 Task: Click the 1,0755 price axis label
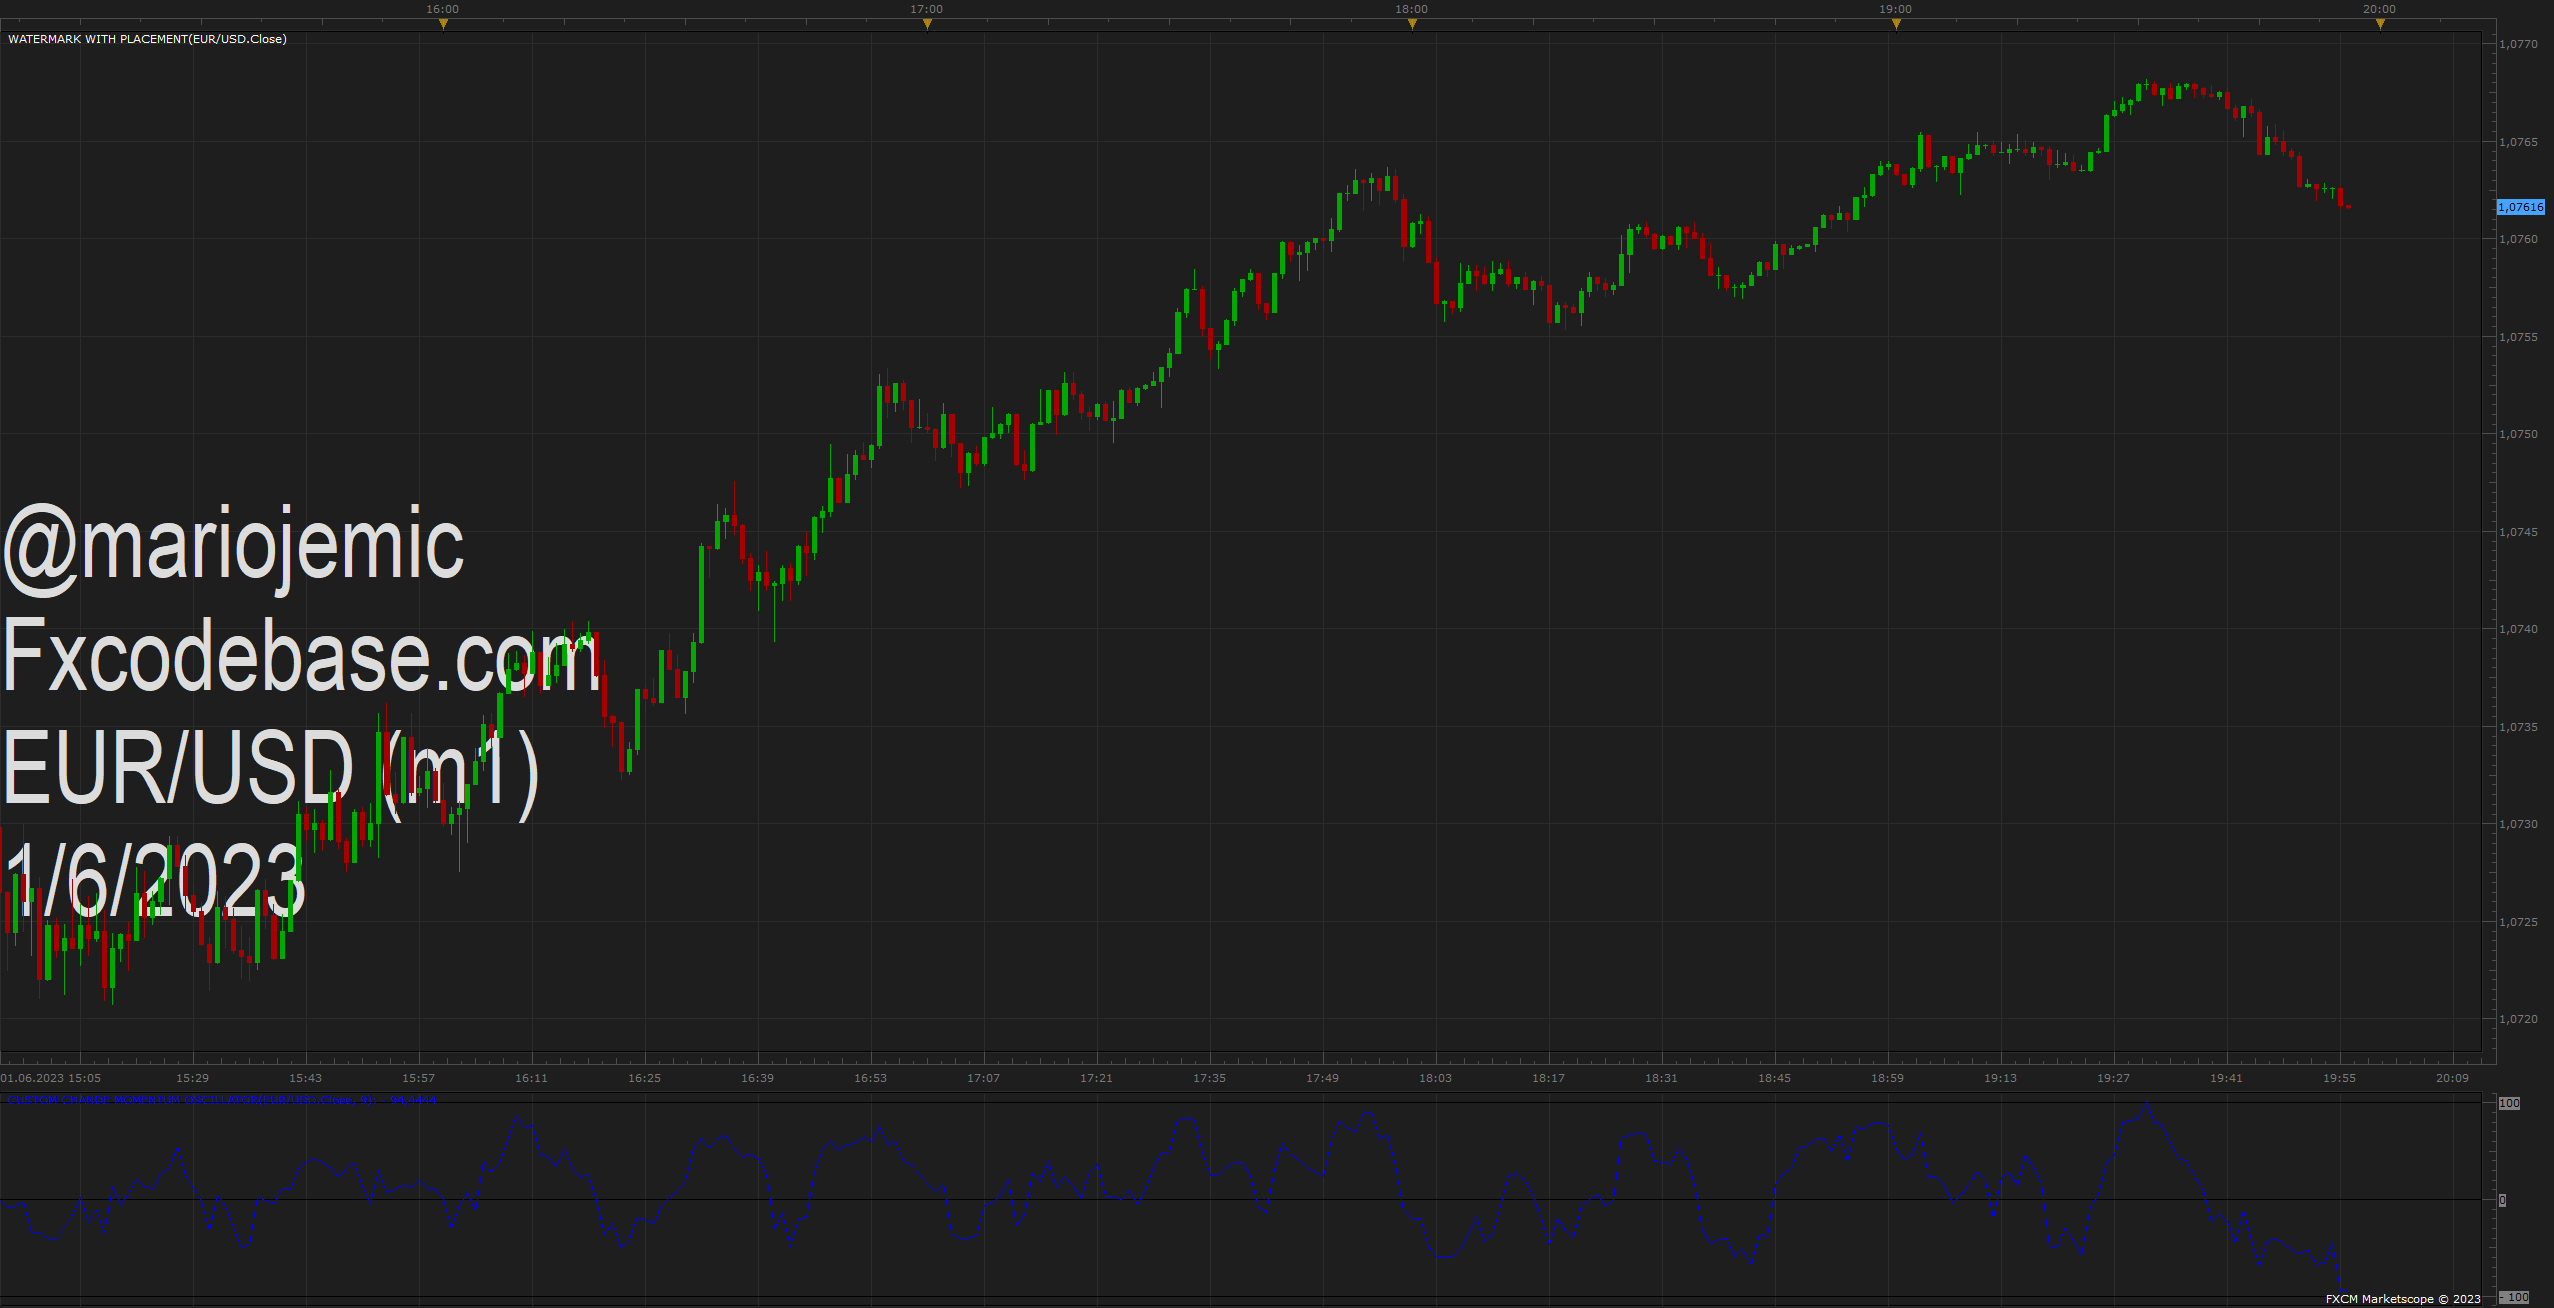pyautogui.click(x=2518, y=337)
